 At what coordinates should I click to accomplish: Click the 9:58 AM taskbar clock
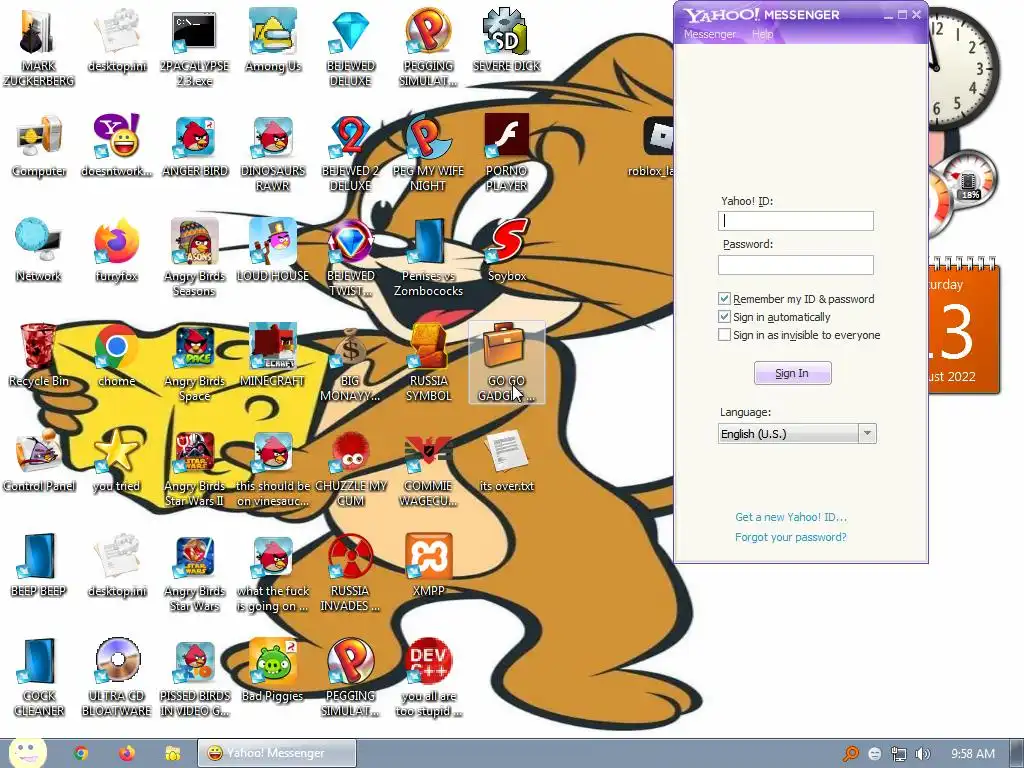pos(973,754)
